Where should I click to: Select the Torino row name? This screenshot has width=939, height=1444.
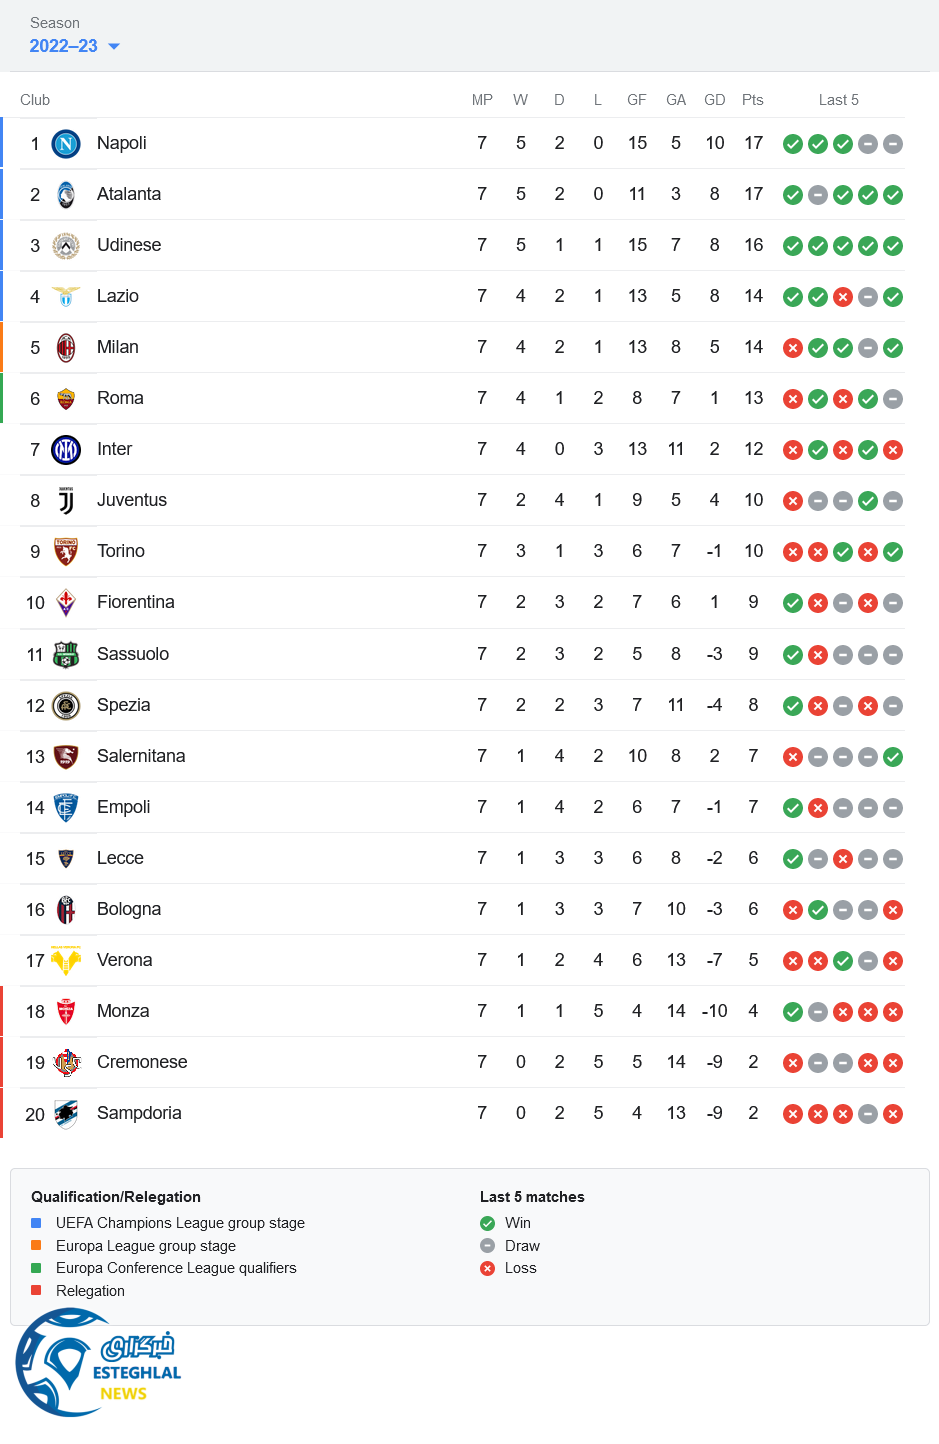(120, 551)
